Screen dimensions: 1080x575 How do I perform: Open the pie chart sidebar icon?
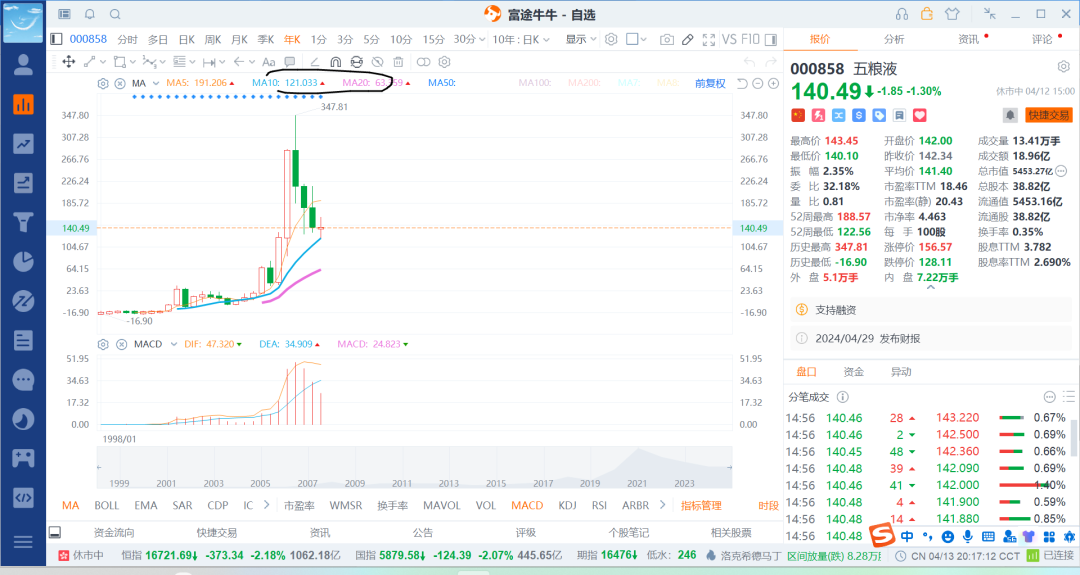click(23, 262)
